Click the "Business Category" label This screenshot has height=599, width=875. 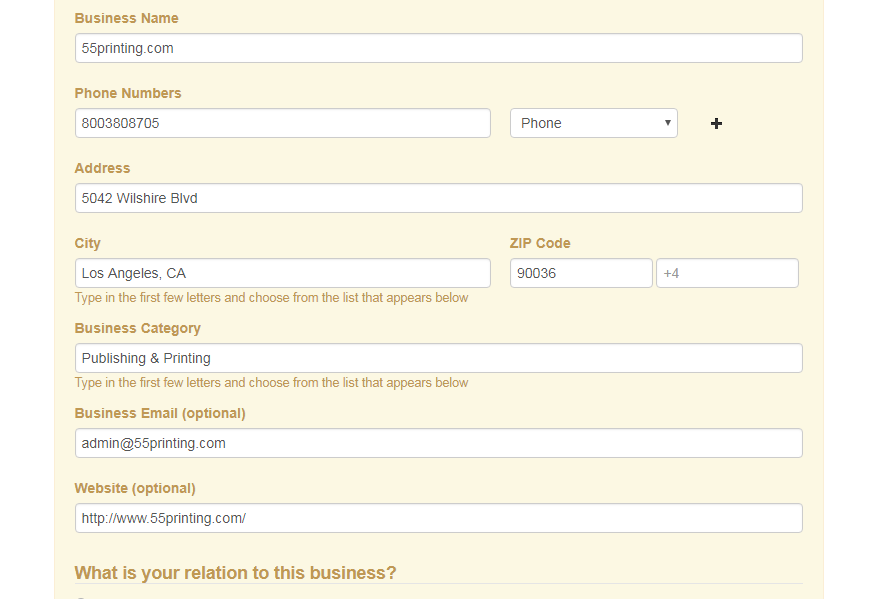(137, 328)
